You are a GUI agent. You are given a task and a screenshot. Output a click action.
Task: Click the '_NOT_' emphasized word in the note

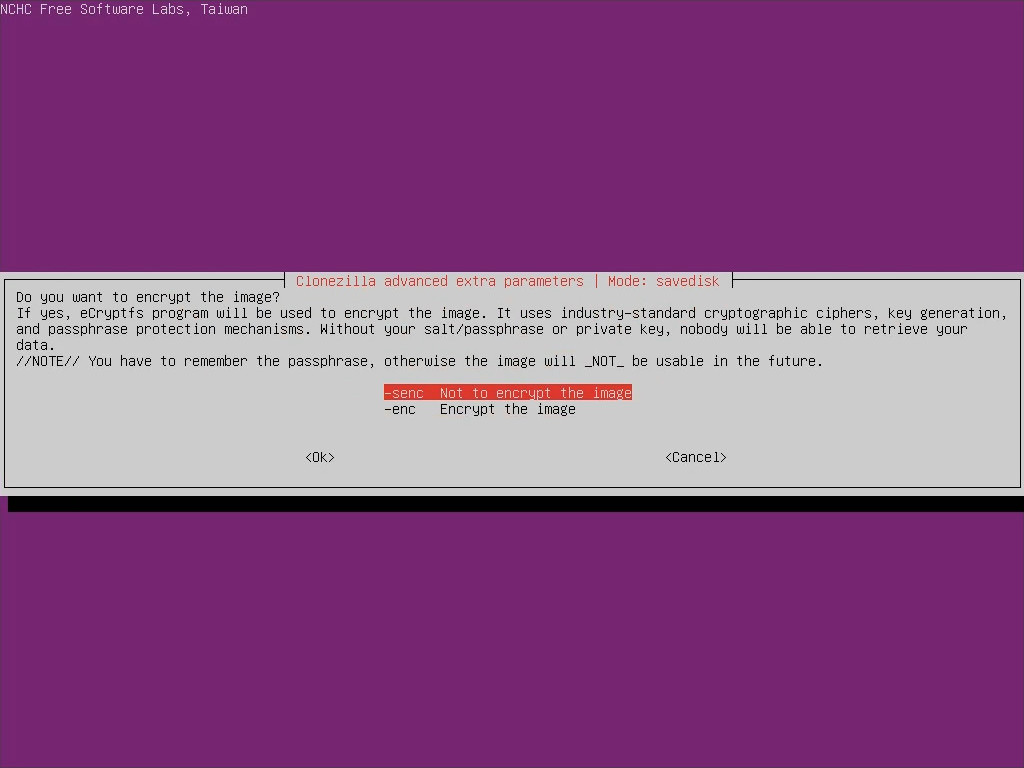tap(603, 361)
